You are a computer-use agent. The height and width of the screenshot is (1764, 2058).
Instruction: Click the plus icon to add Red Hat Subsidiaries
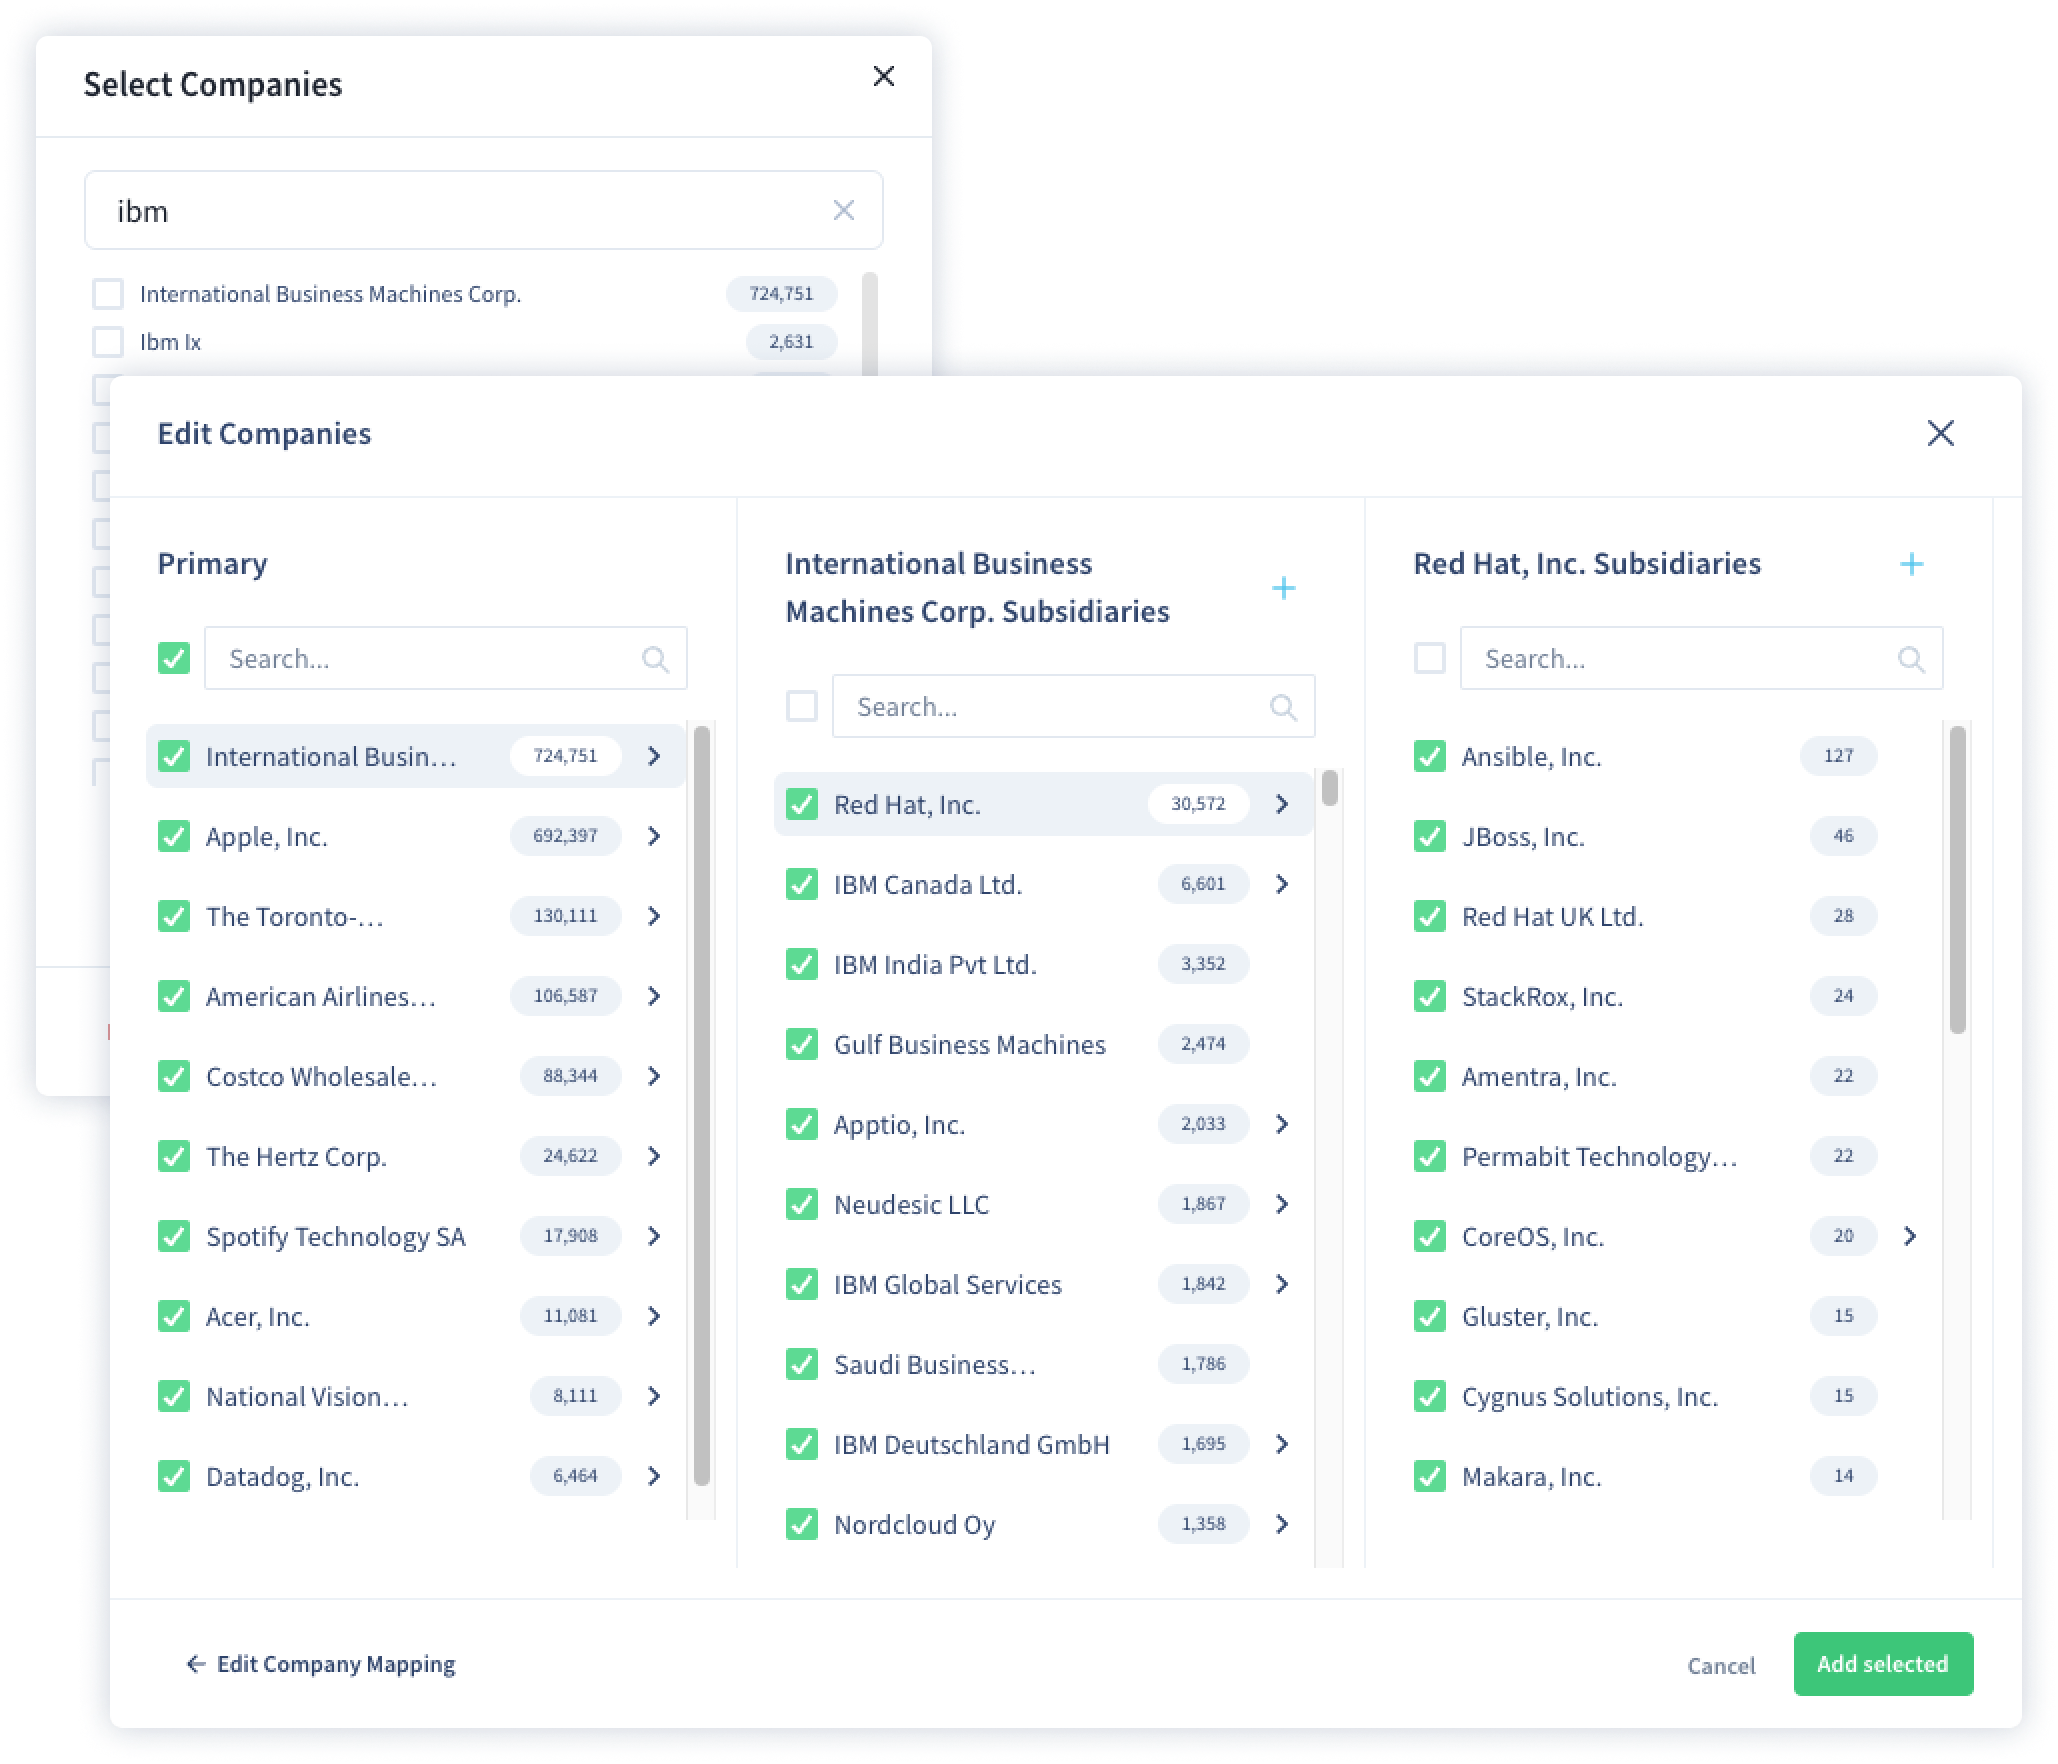(1913, 564)
